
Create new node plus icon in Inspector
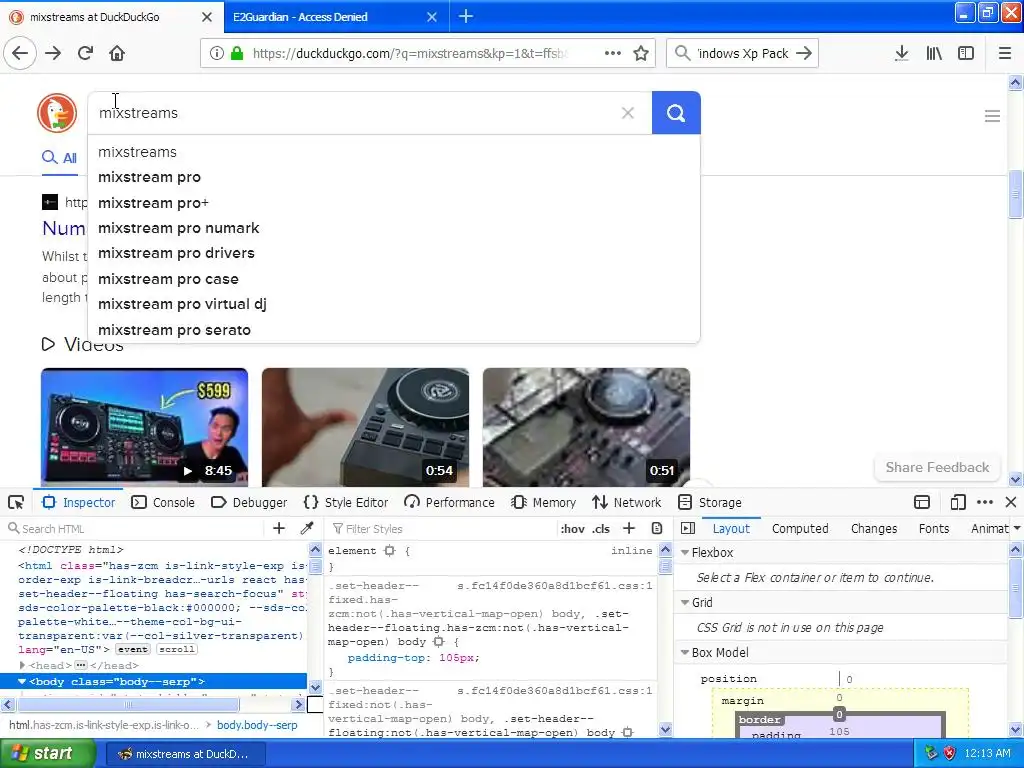point(279,528)
